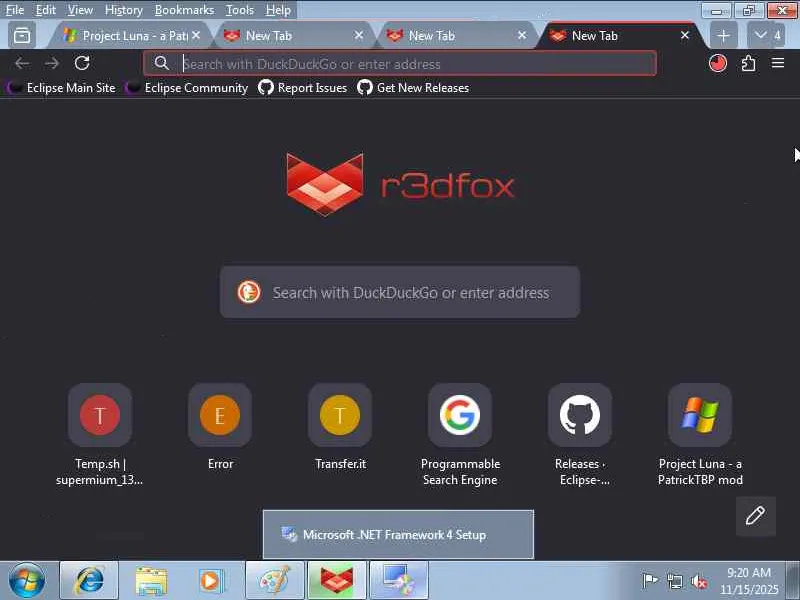Launch Internet Explorer from taskbar
The width and height of the screenshot is (800, 600).
coord(89,581)
